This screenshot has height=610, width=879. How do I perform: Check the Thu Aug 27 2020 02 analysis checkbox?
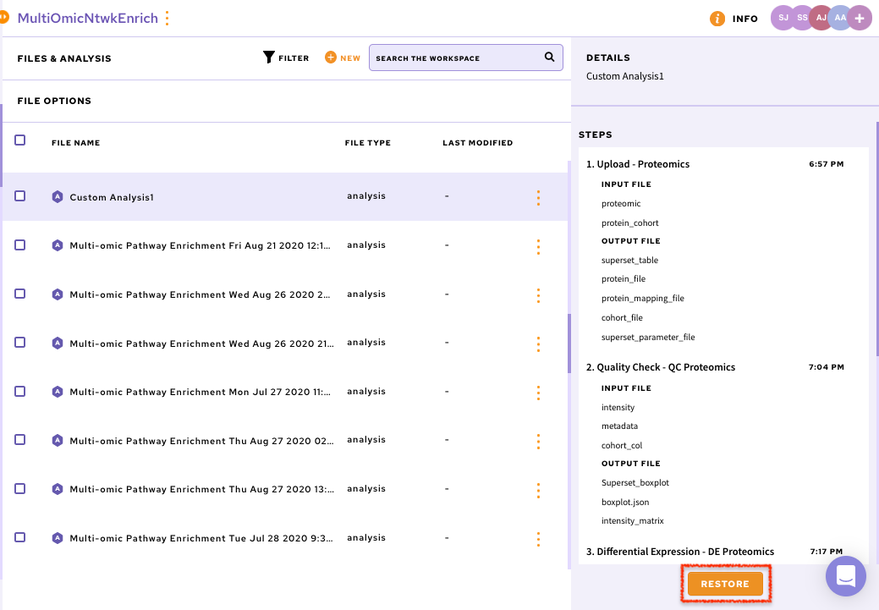pos(20,440)
